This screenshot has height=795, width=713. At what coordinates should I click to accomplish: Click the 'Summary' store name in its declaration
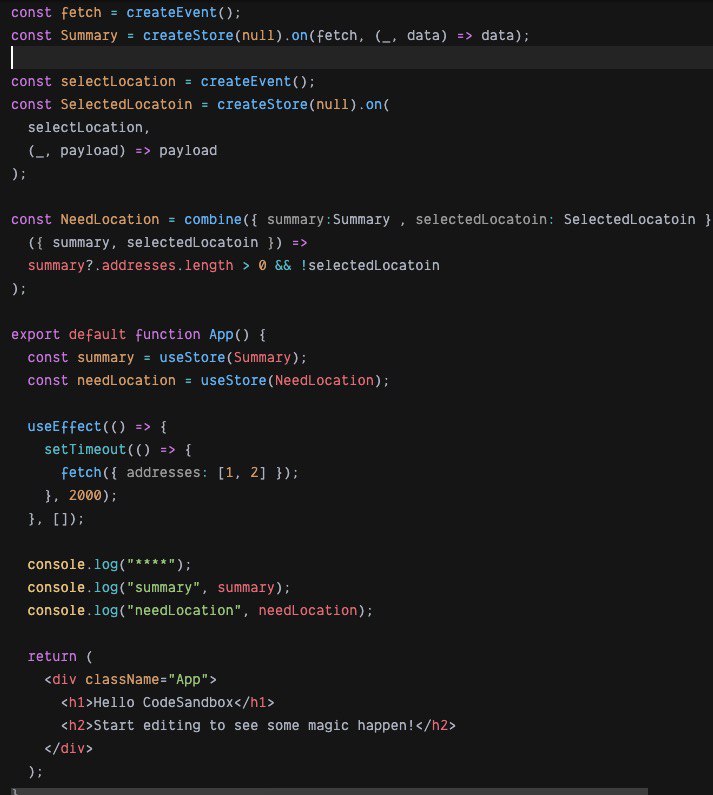pos(89,35)
